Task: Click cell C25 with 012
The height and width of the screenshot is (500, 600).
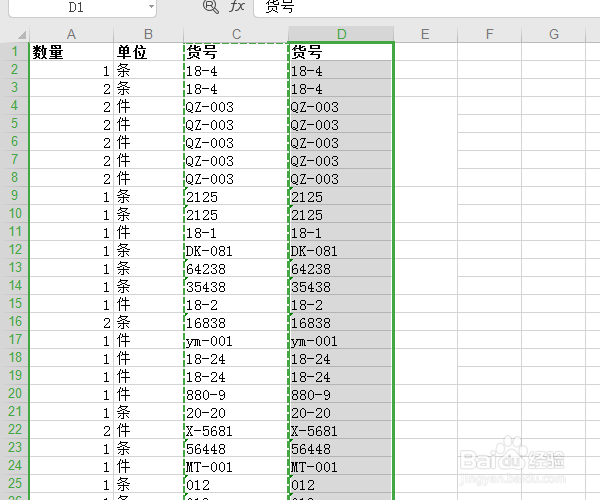Action: tap(236, 484)
